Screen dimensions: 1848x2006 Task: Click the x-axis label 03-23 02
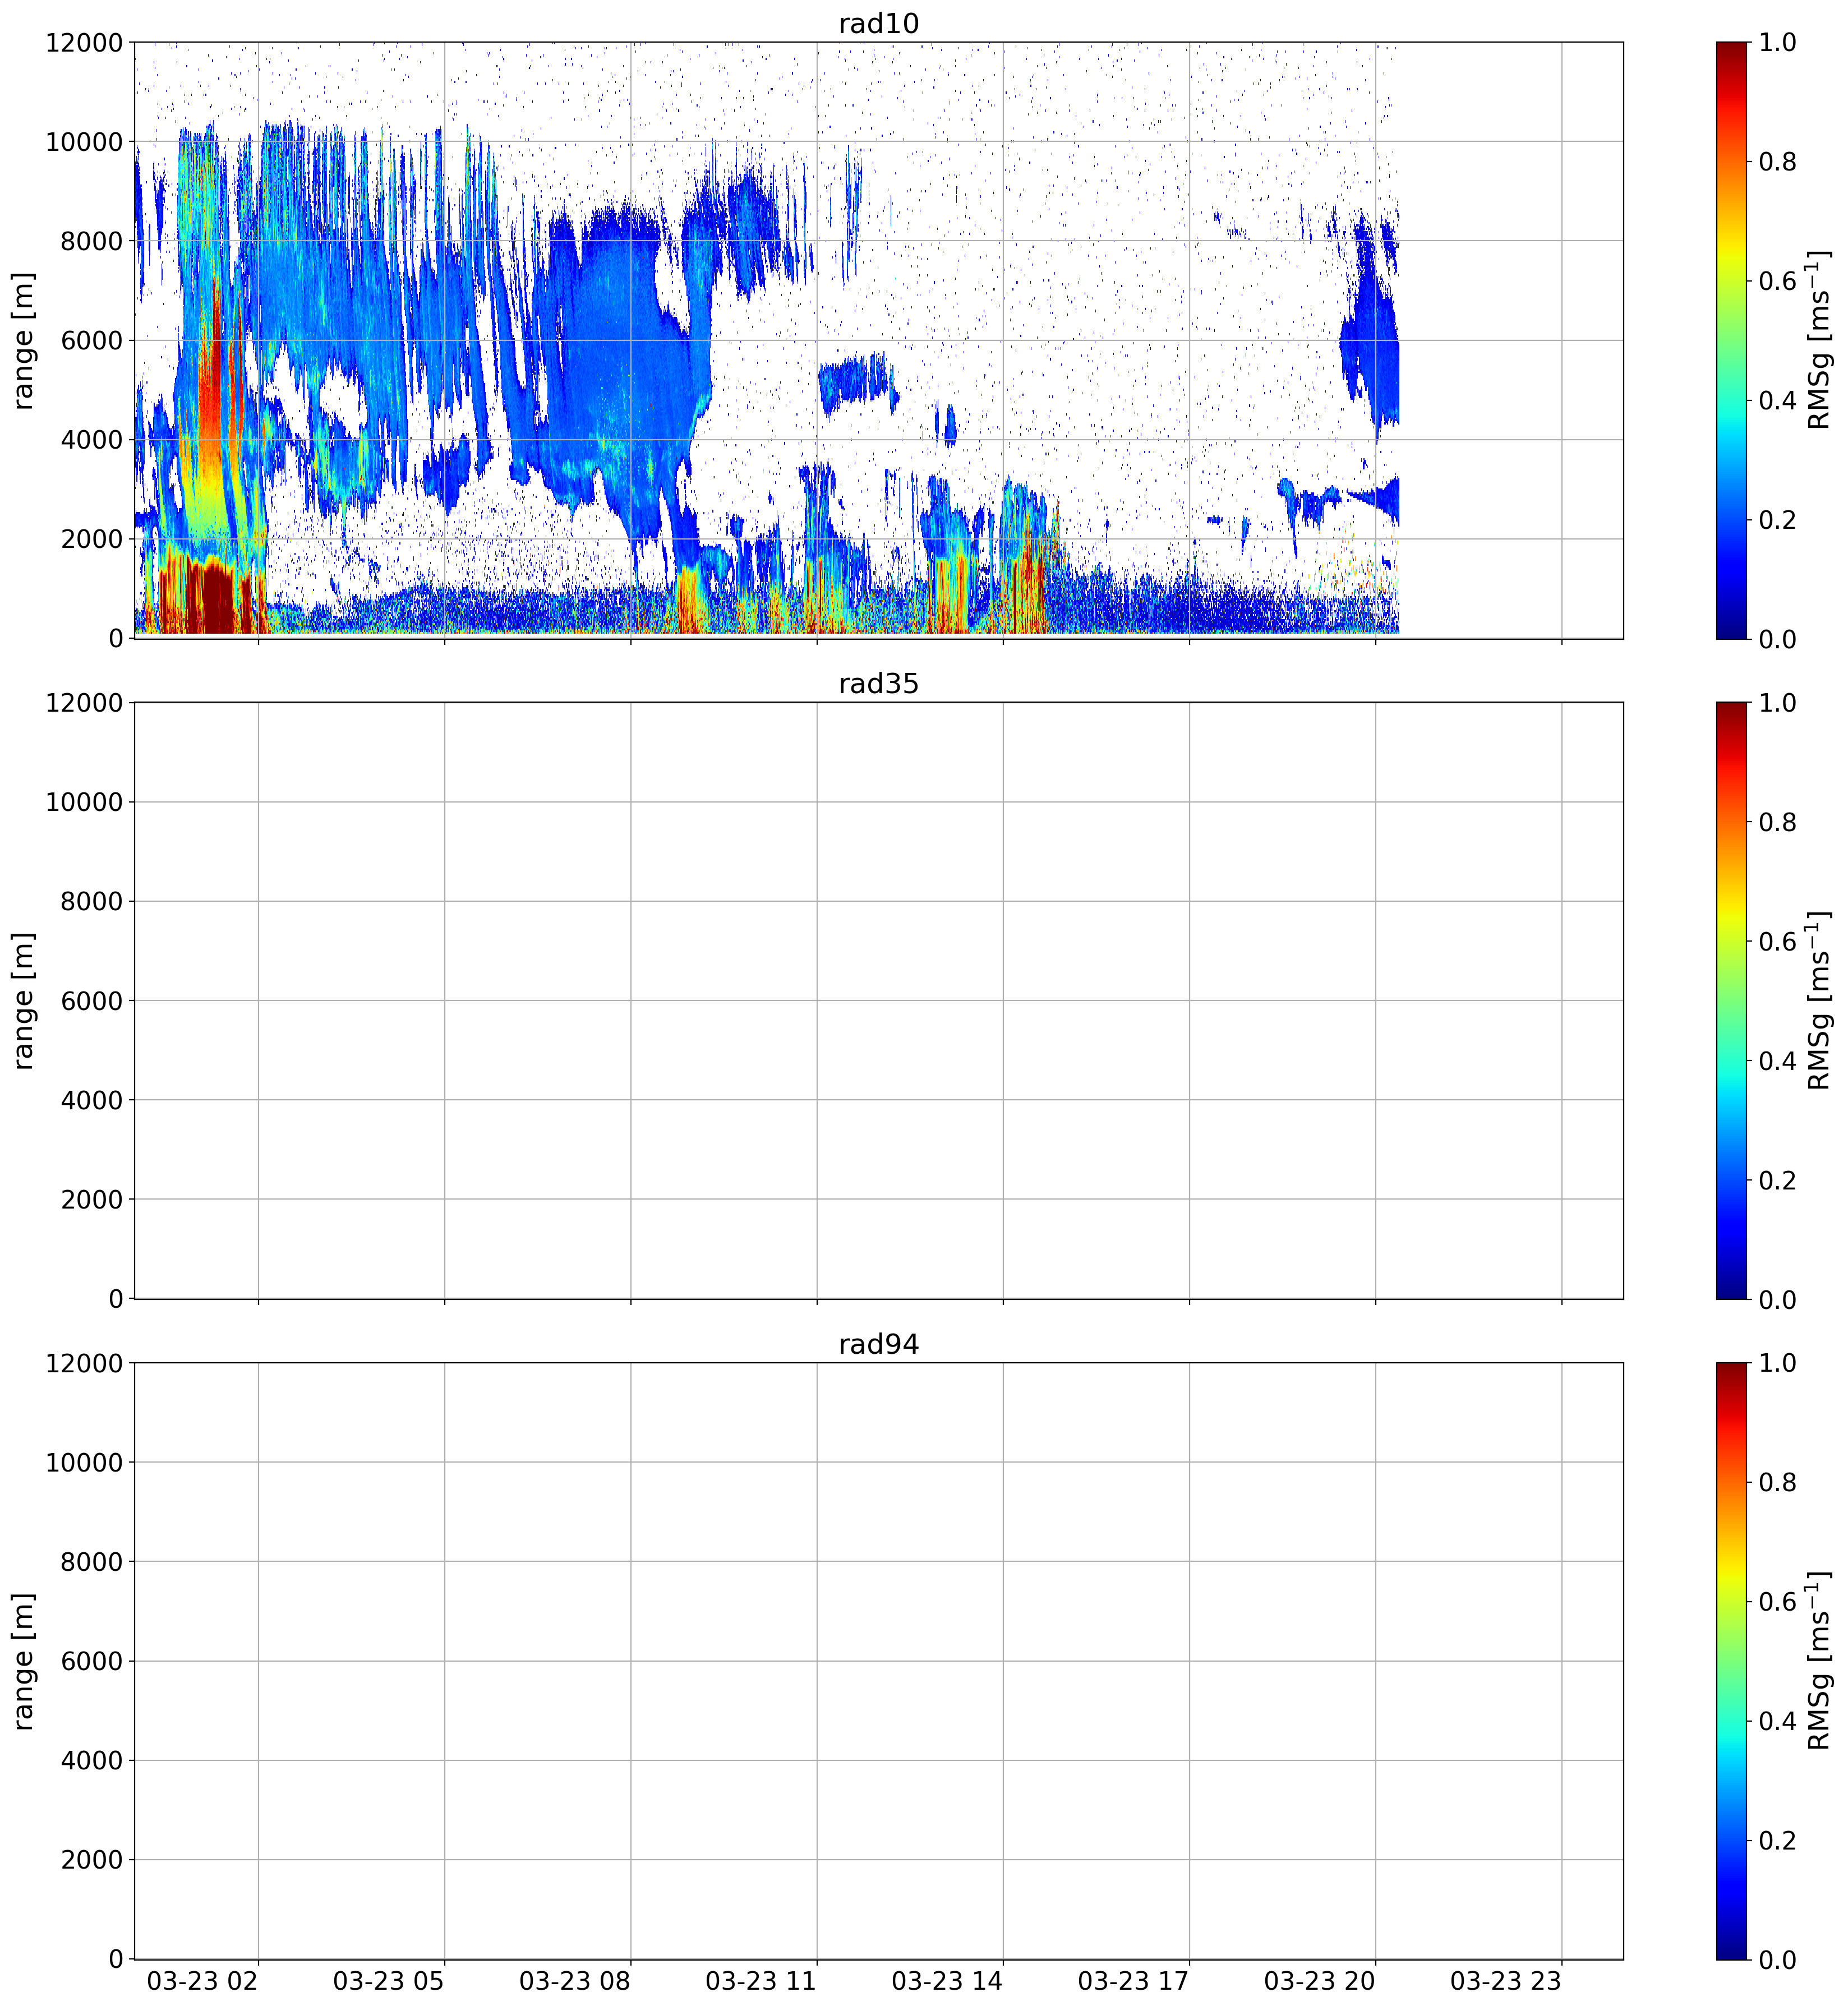203,1981
